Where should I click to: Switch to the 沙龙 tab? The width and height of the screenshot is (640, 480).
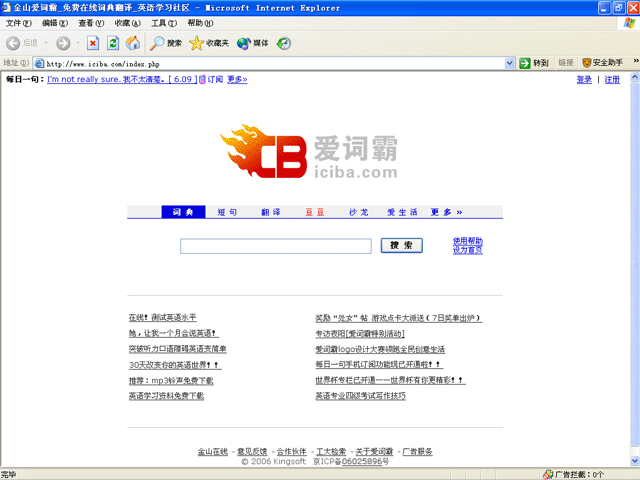pyautogui.click(x=359, y=212)
